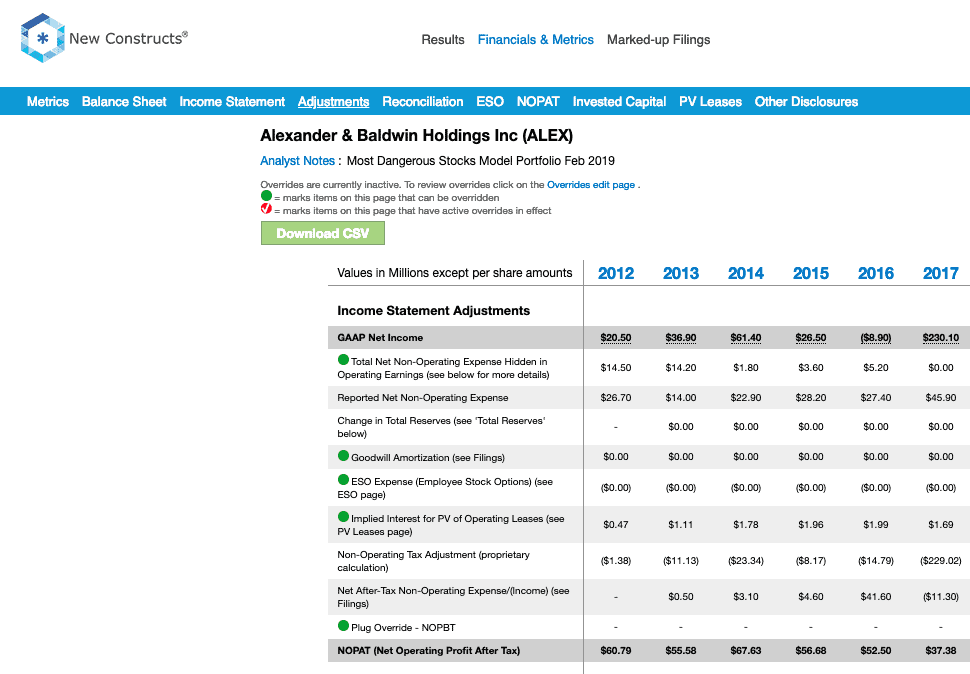Screen dimensions: 970x674
Task: Click 2017 GAAP Net Income value $230.10
Action: point(940,338)
